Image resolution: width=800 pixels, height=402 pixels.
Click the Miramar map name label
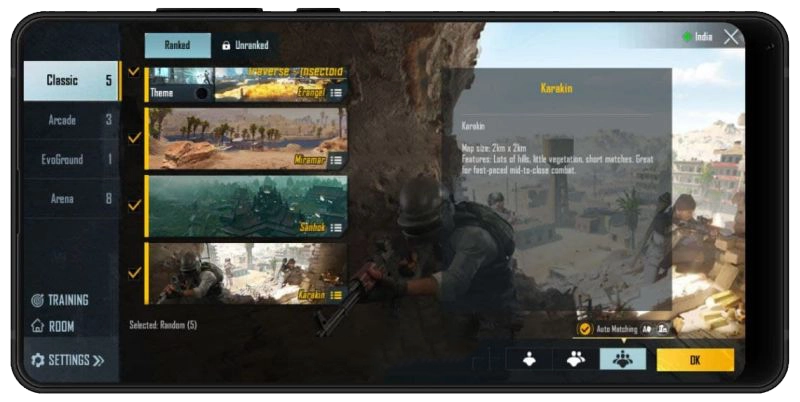(310, 160)
